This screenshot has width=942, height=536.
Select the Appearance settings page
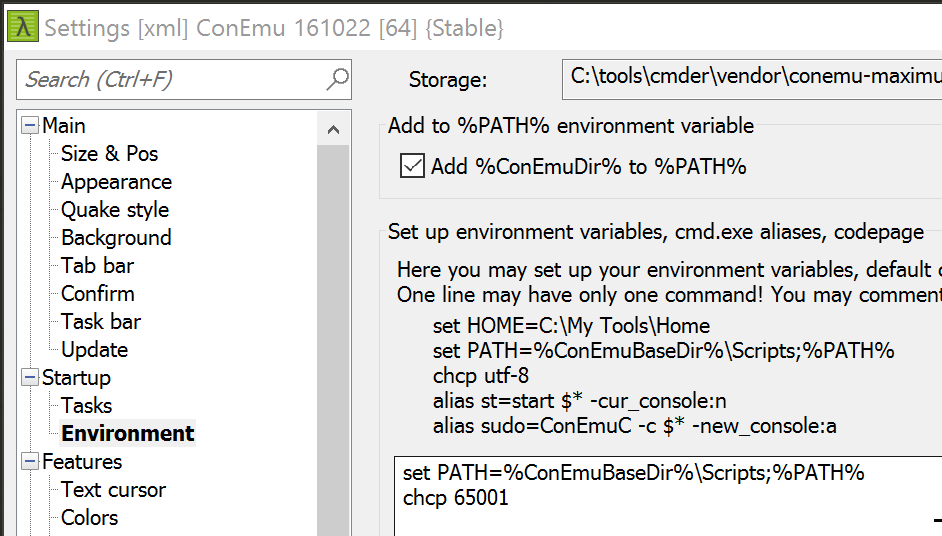[116, 182]
